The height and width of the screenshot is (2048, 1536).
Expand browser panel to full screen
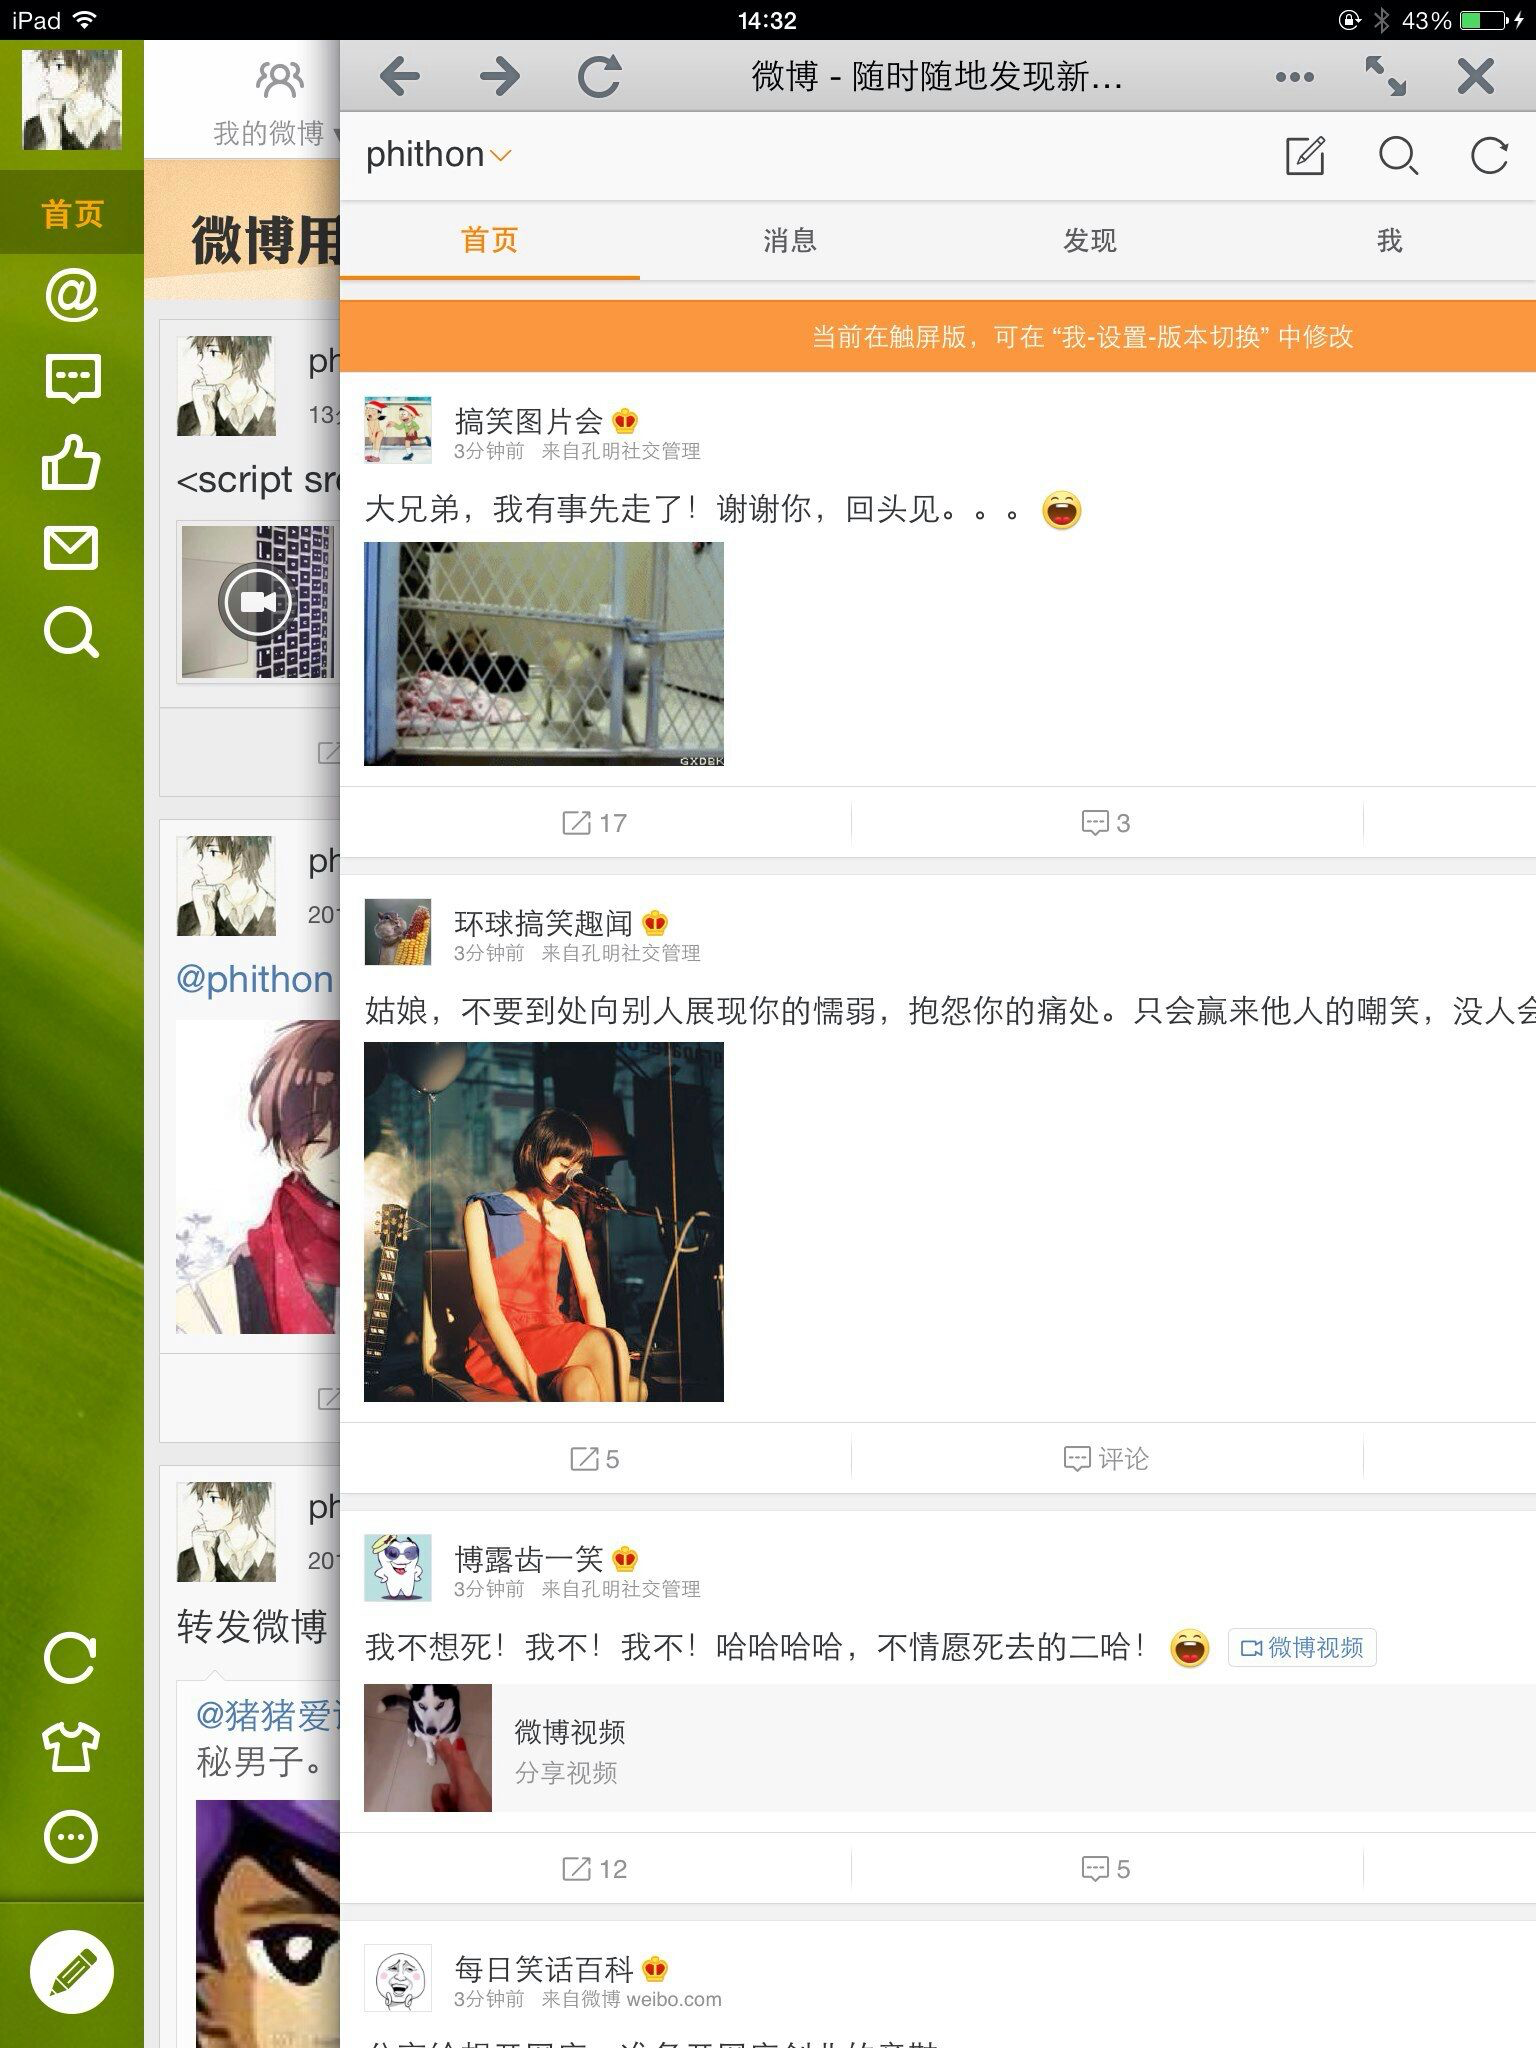pos(1385,77)
